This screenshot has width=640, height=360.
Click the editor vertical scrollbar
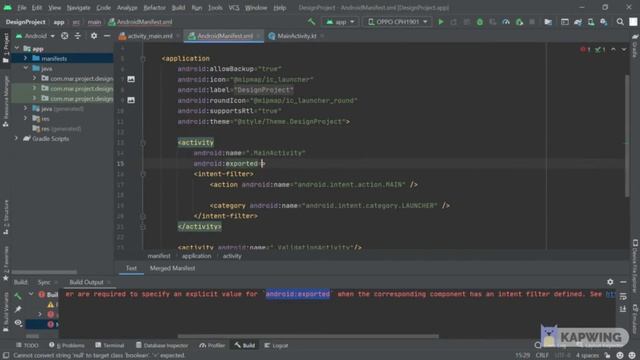(627, 135)
